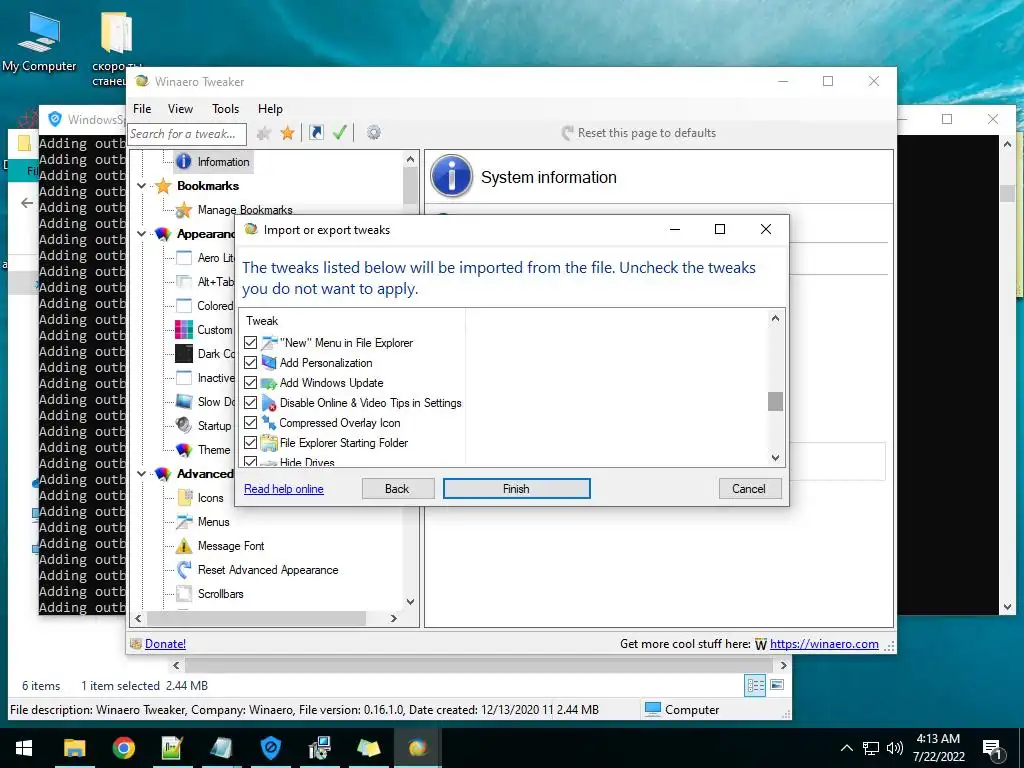Click the create shortcut toolbar icon

(316, 133)
